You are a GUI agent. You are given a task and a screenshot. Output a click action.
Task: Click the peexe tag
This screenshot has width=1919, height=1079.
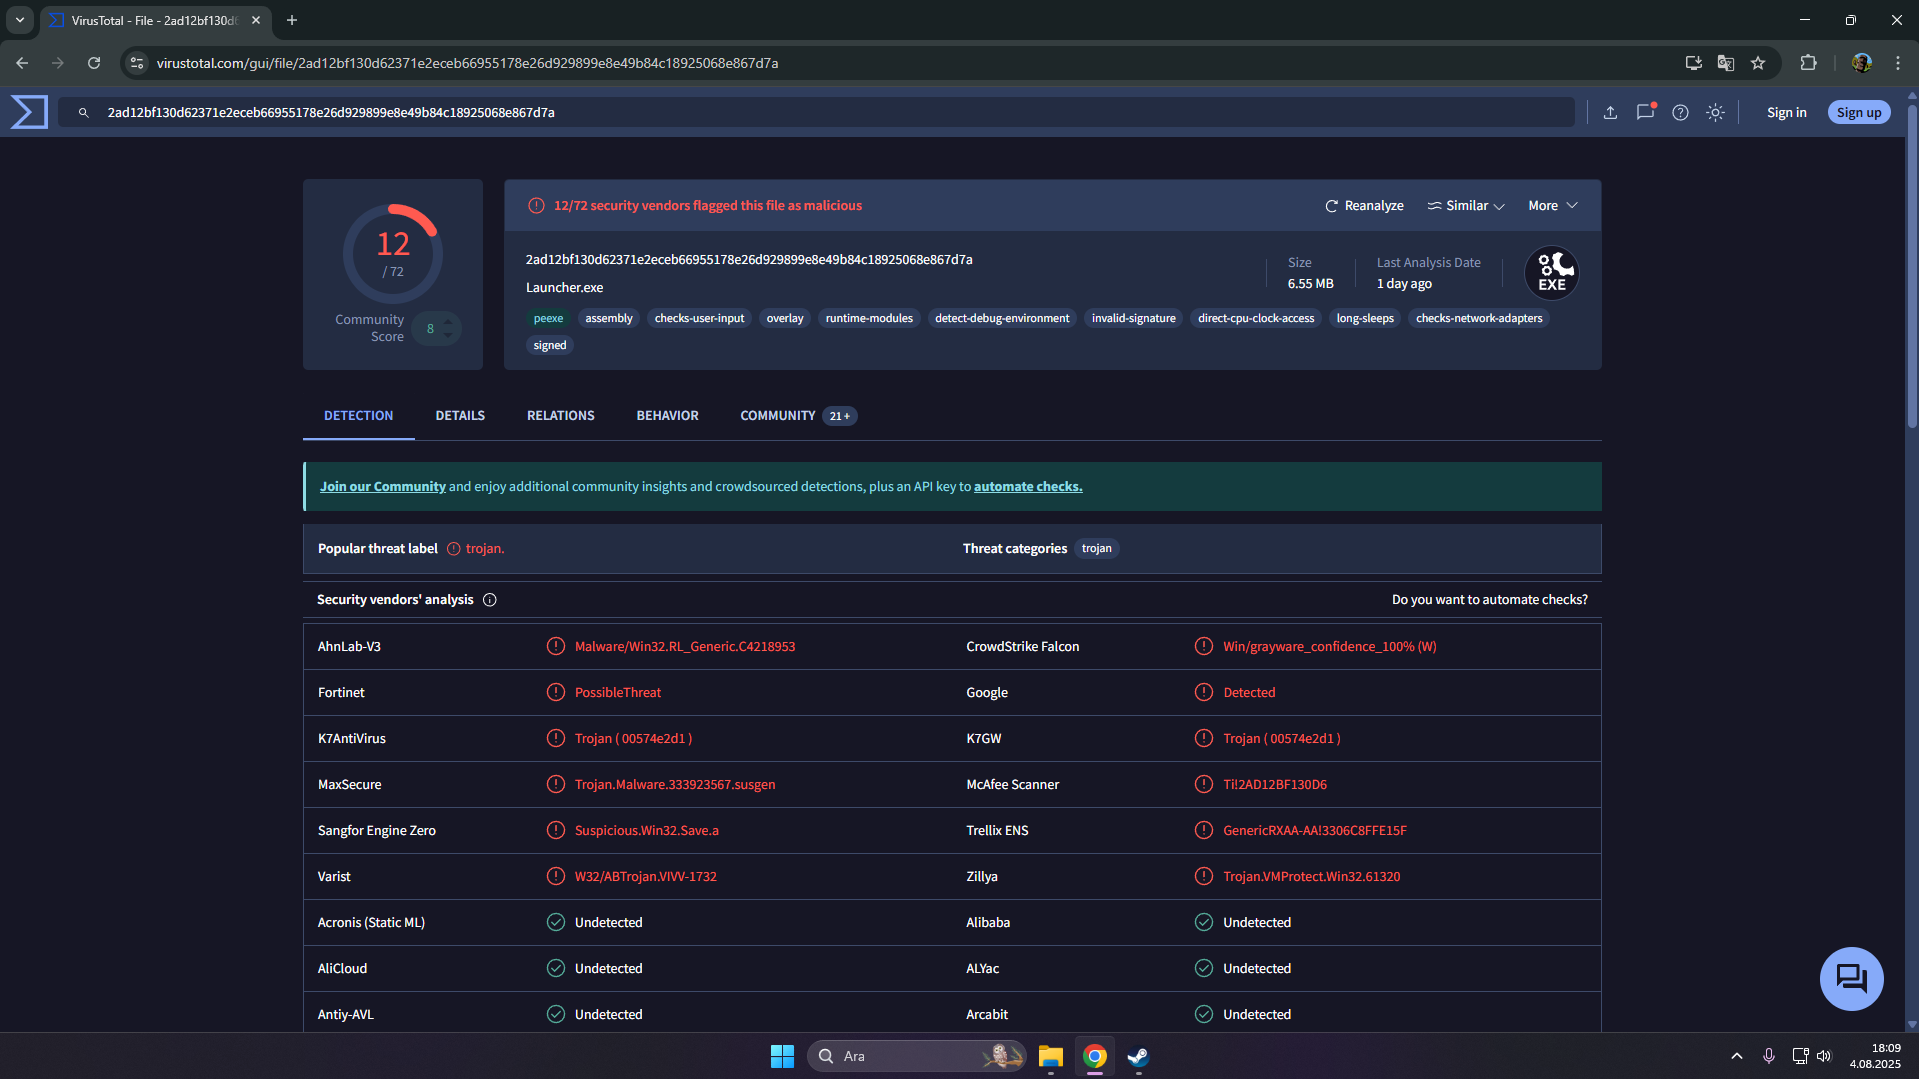tap(548, 319)
